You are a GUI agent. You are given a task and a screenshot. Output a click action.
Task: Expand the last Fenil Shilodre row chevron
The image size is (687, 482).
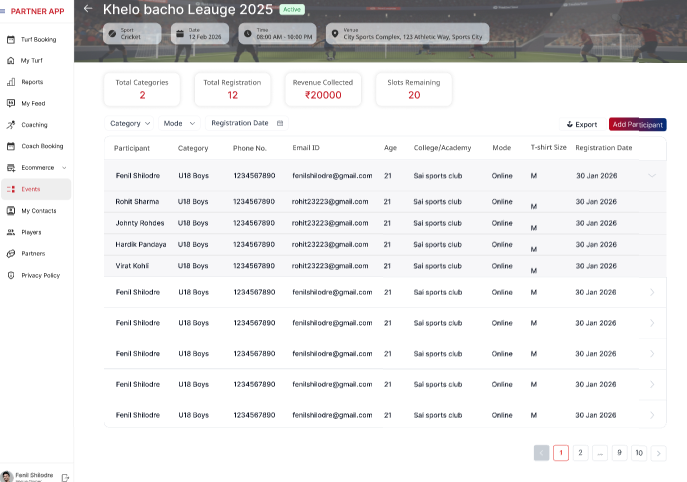pyautogui.click(x=652, y=415)
